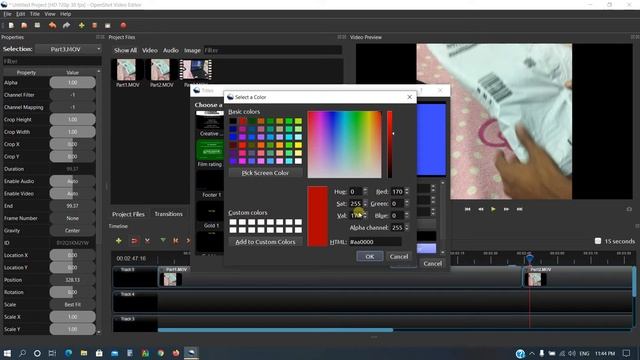Click the Scale X property value
The image size is (640, 360).
[73, 317]
